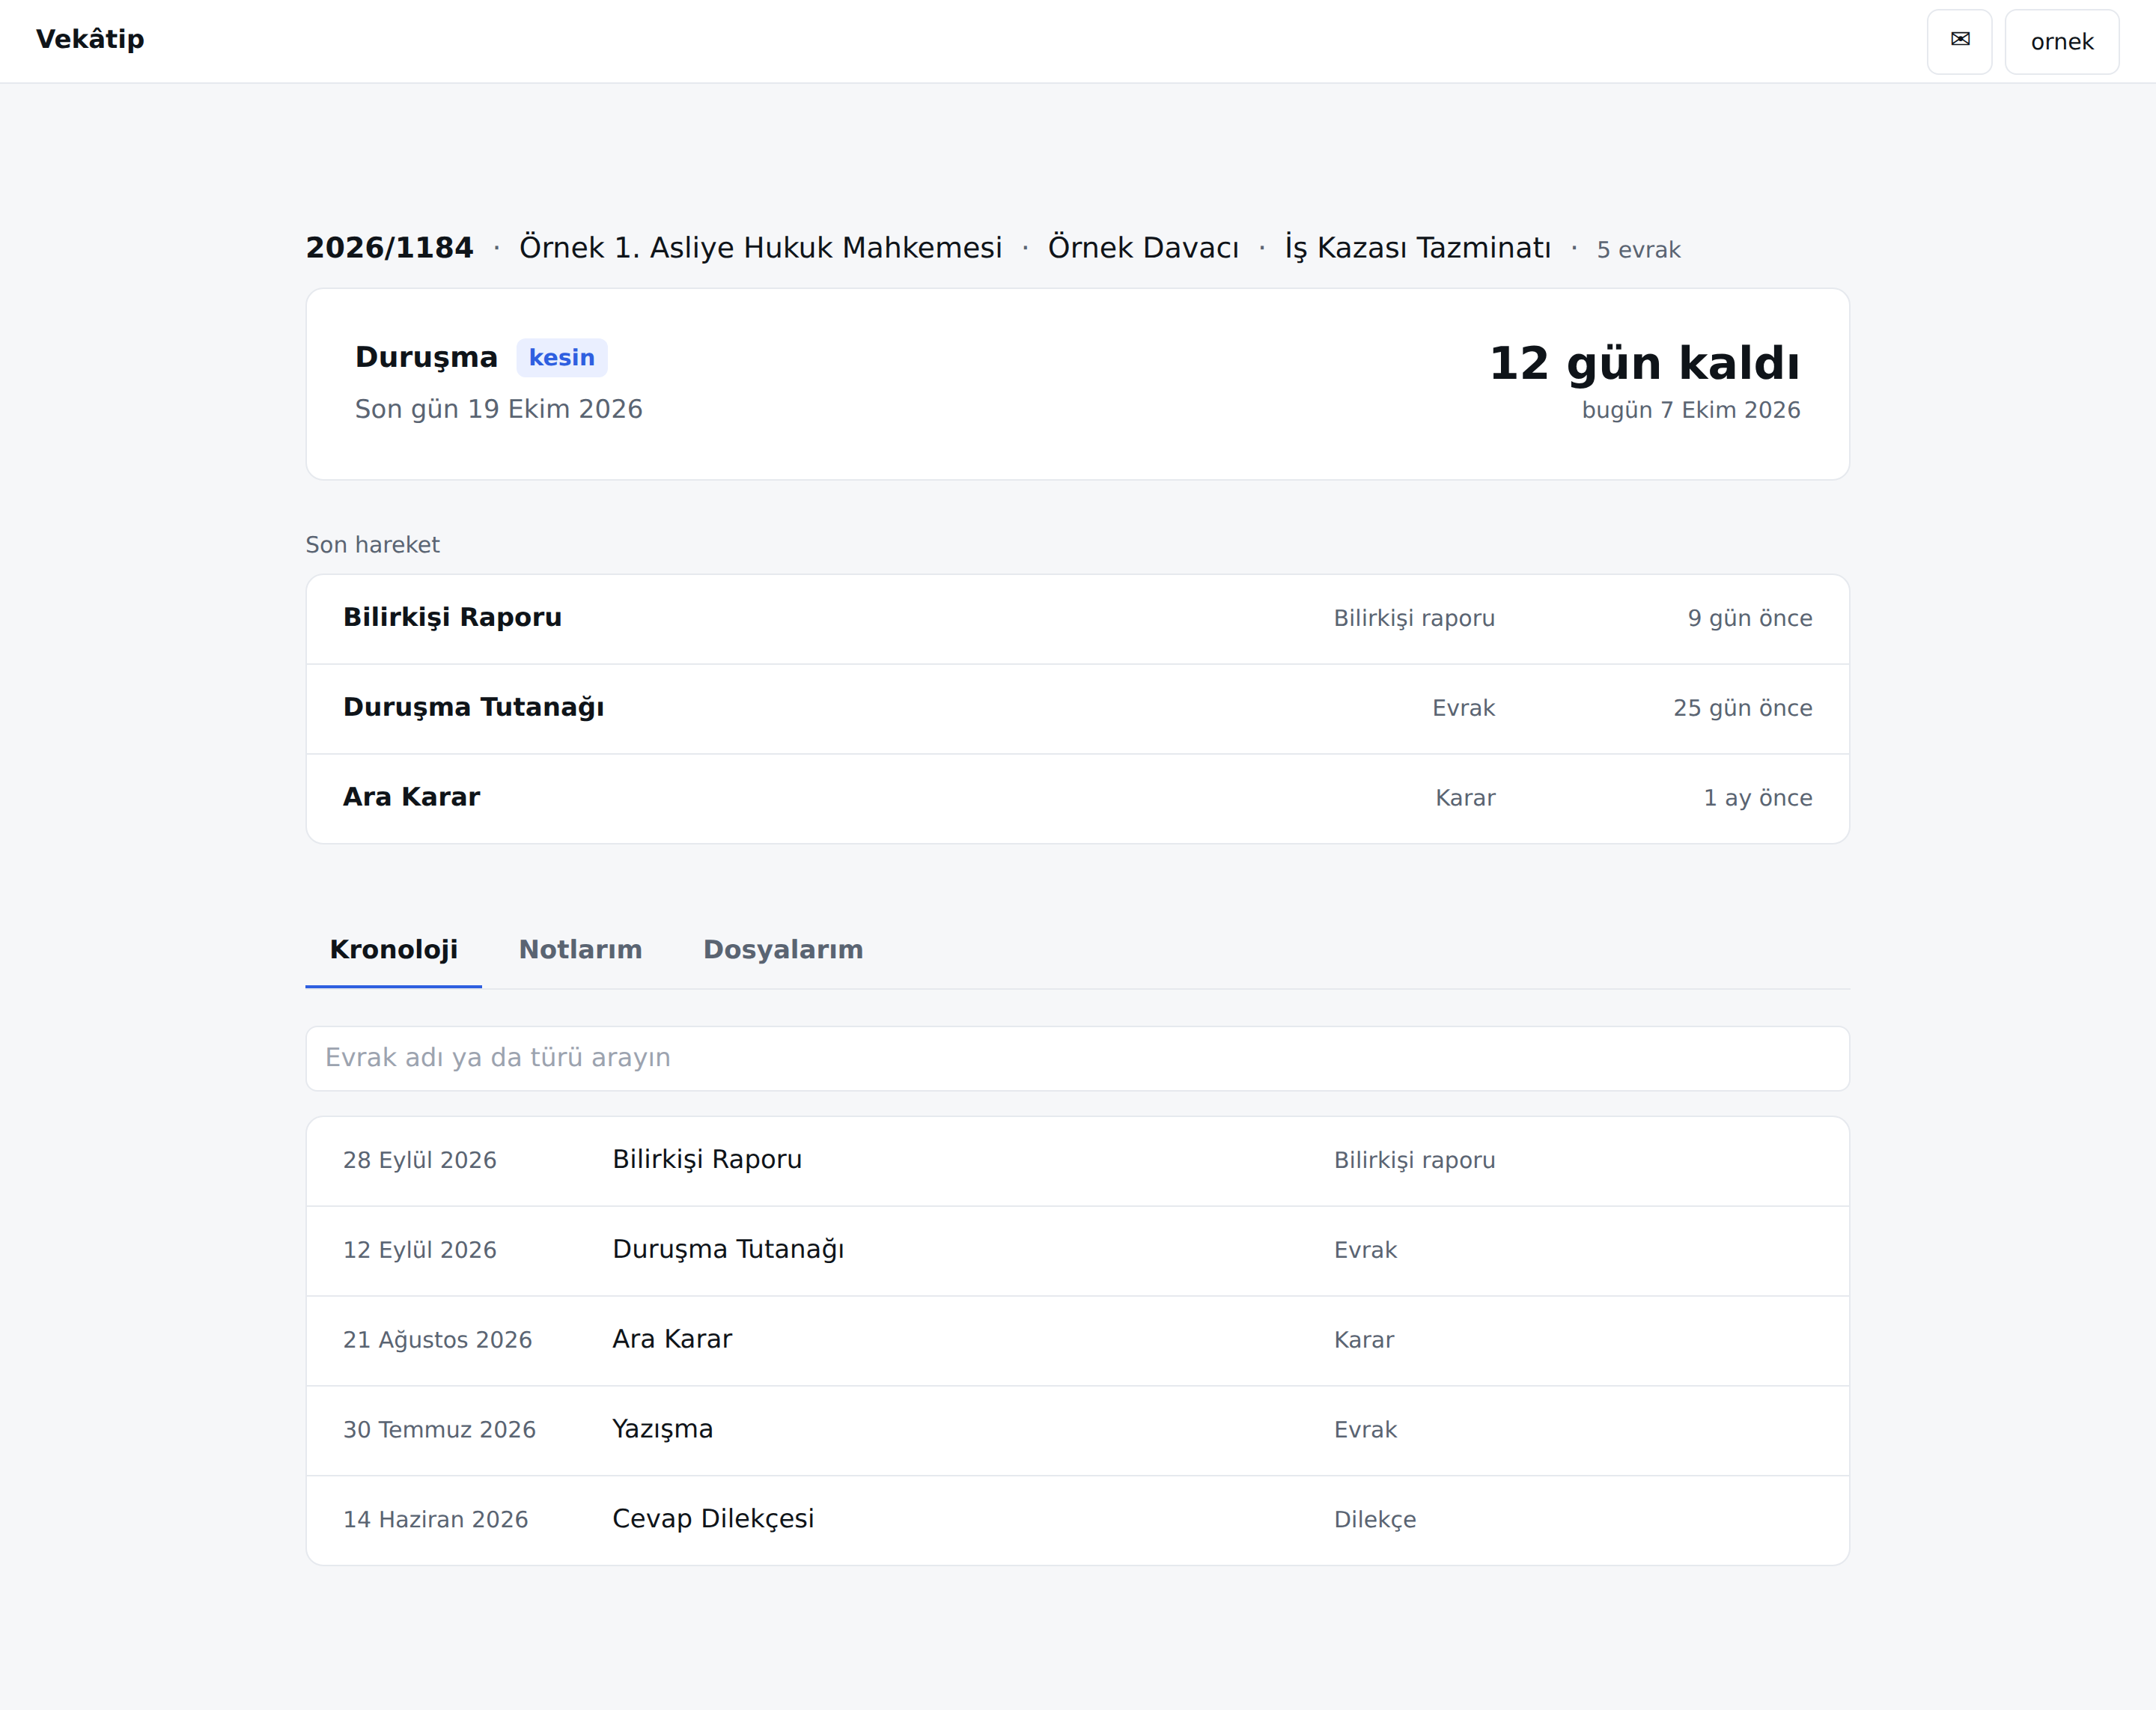Switch to the Dosyalarım tab
Image resolution: width=2156 pixels, height=1710 pixels.
pos(783,949)
